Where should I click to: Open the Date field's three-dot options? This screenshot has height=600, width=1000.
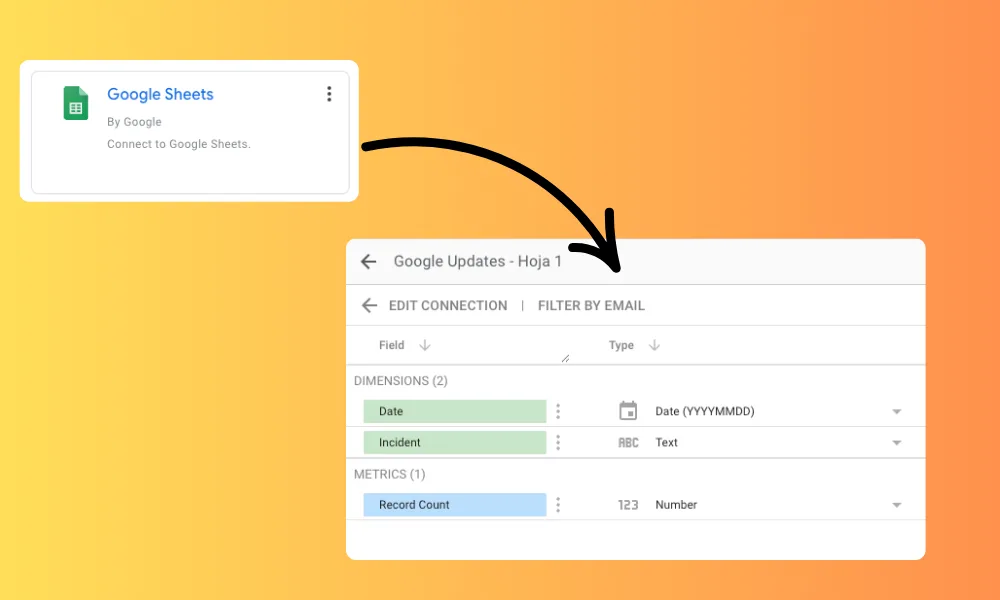point(558,411)
